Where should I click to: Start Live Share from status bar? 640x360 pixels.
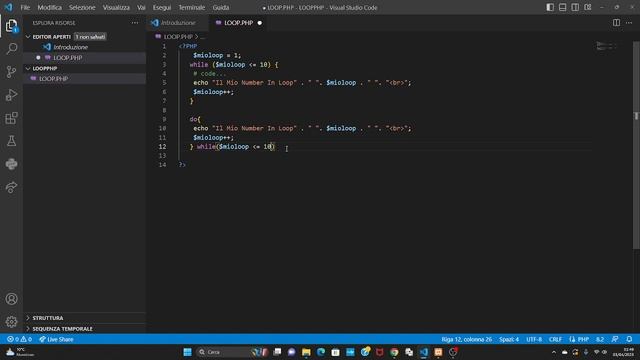click(x=56, y=339)
